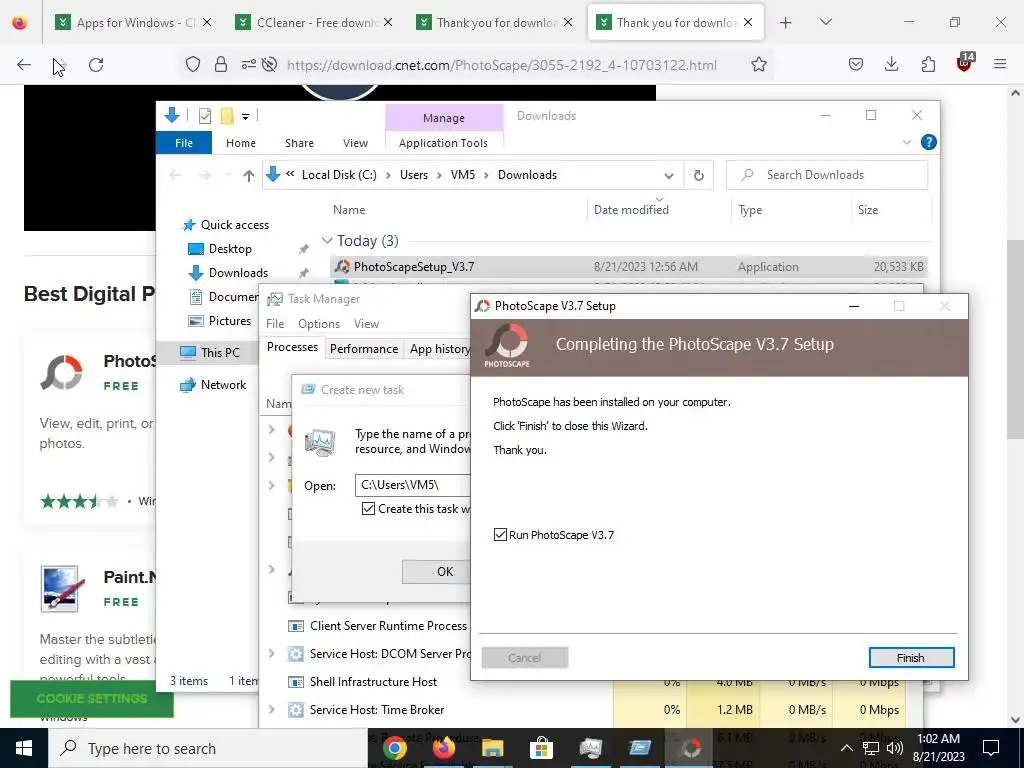Bookmark this page with star icon
This screenshot has height=768, width=1024.
(758, 65)
